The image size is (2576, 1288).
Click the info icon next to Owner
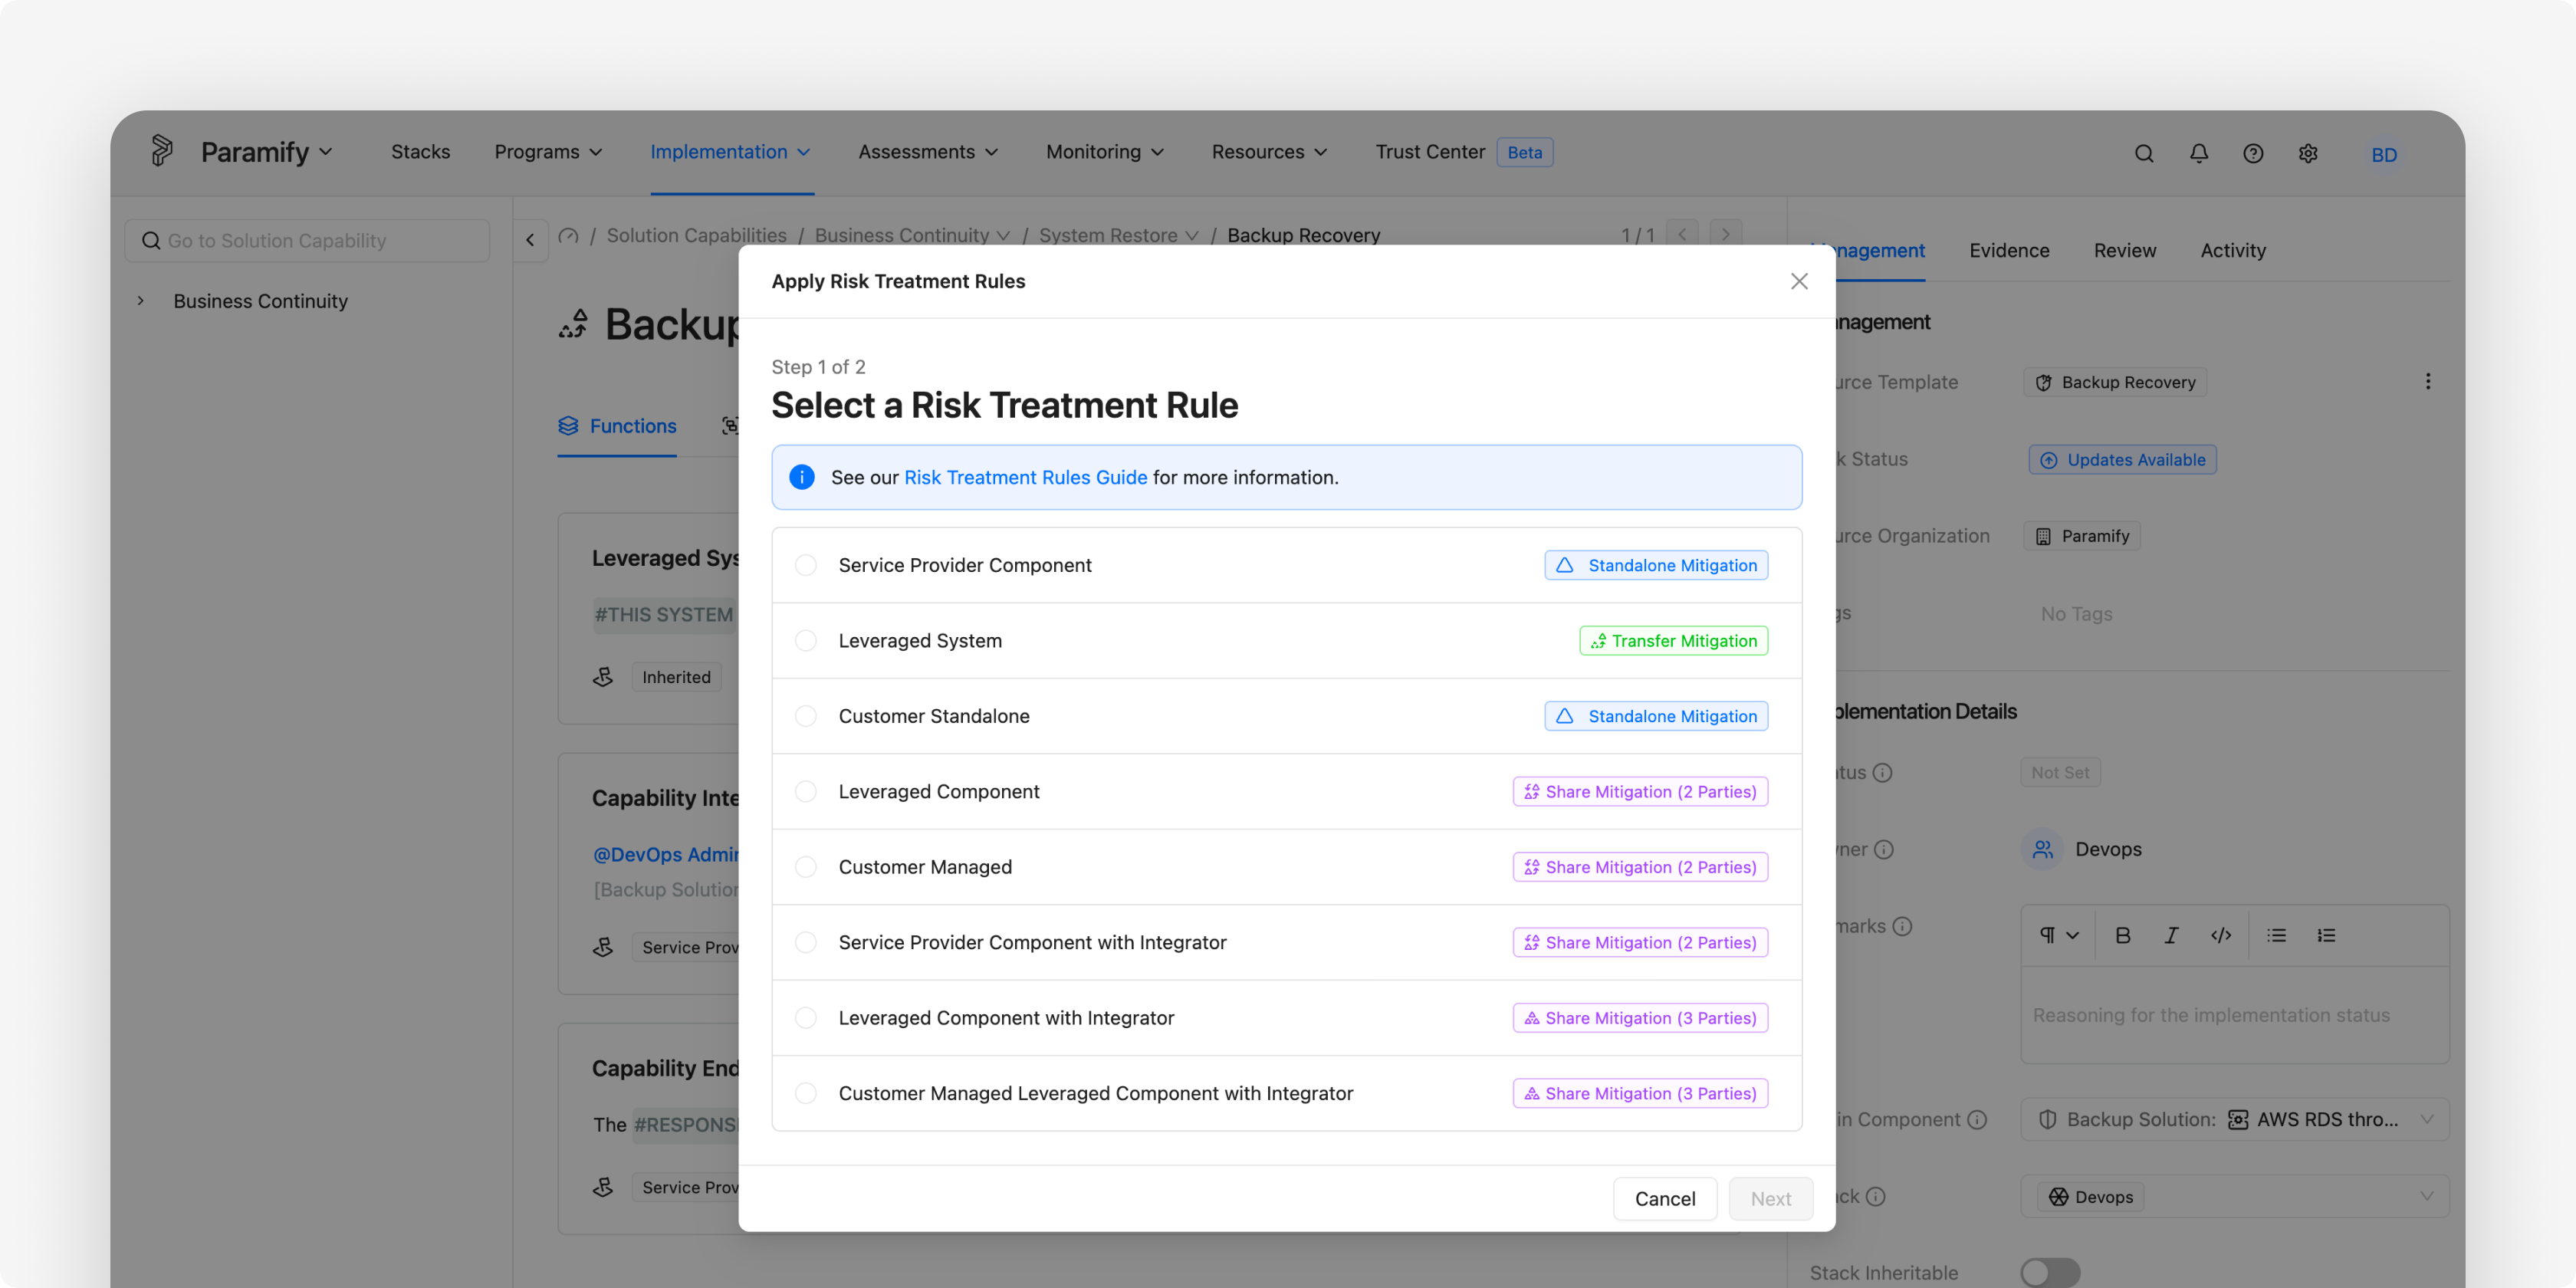[x=1883, y=849]
